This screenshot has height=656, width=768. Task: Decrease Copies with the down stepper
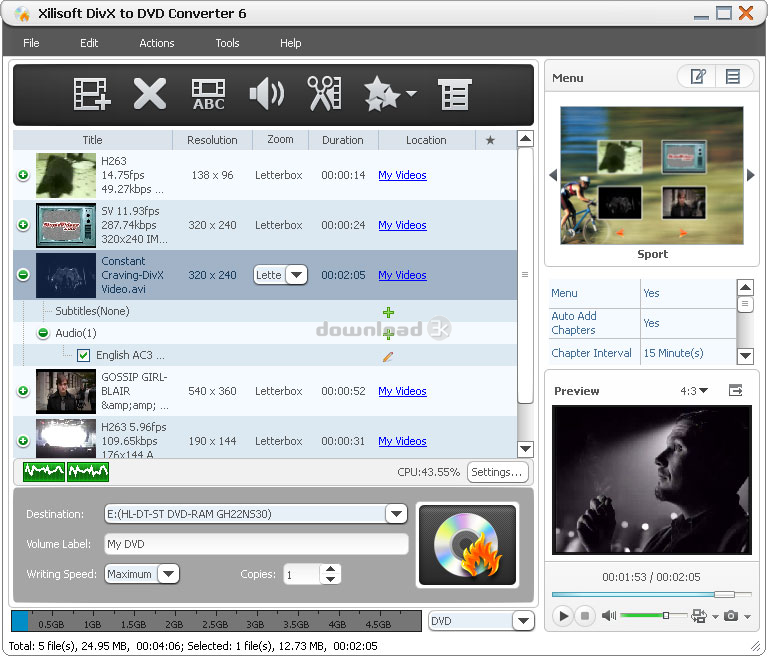pyautogui.click(x=331, y=579)
